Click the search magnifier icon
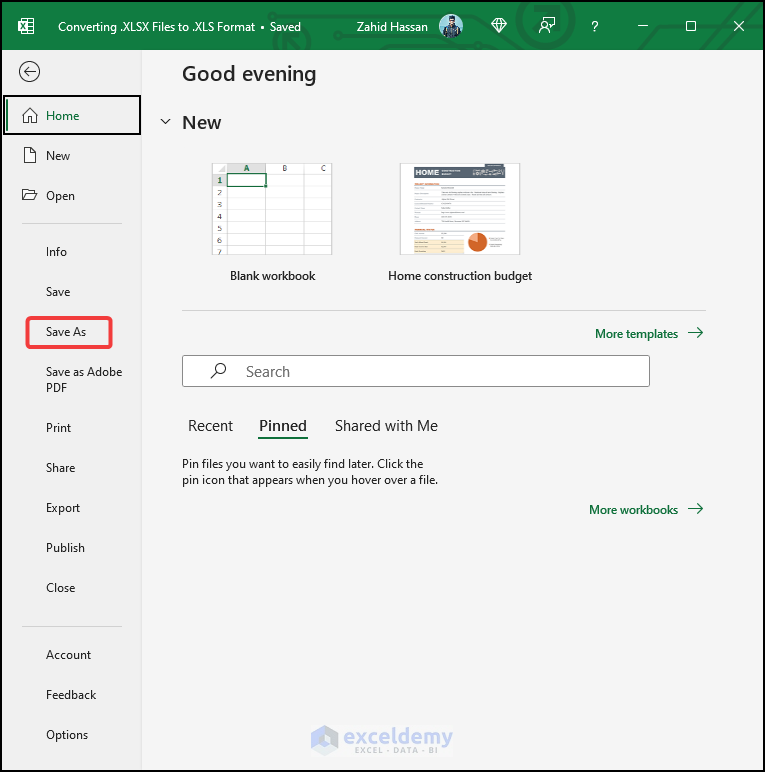 click(x=218, y=371)
